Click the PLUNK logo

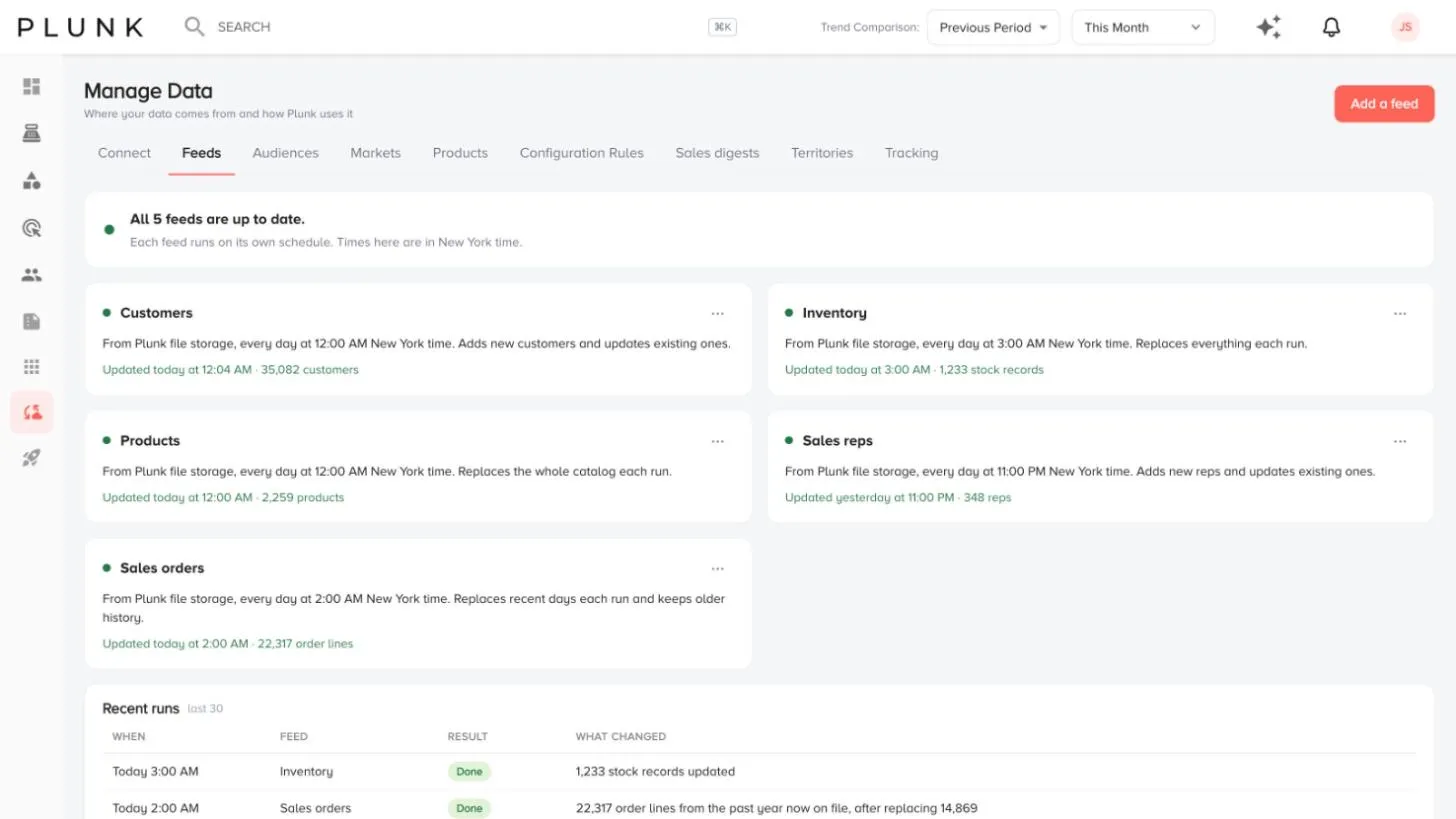pos(81,27)
